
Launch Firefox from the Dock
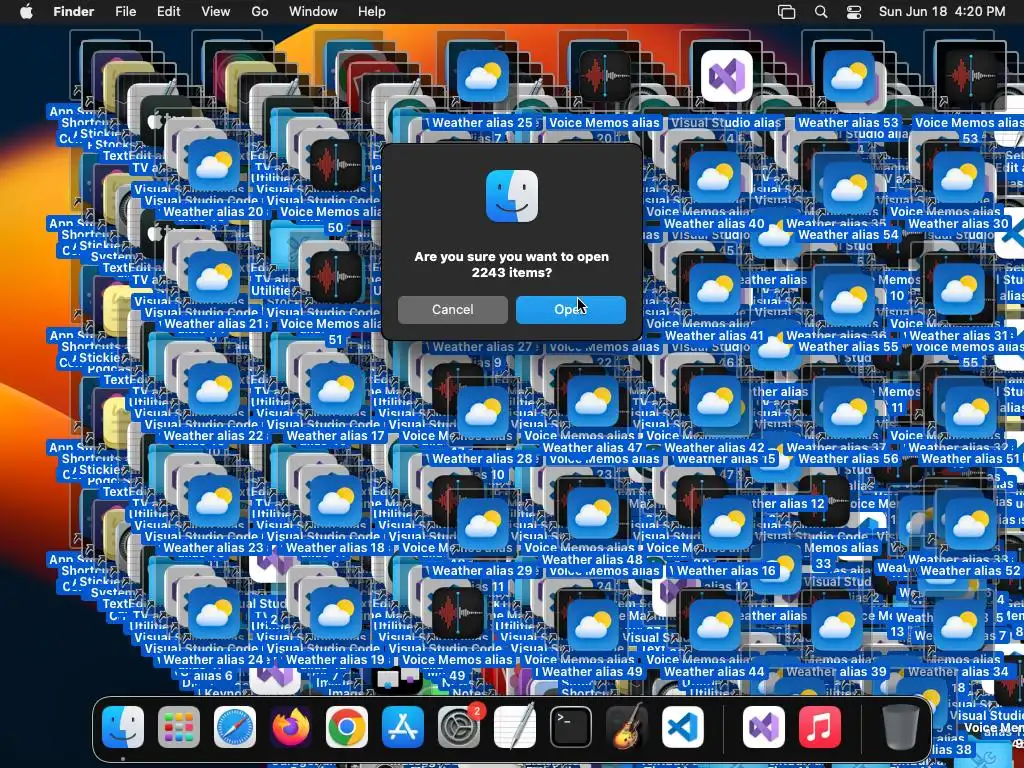(x=291, y=727)
